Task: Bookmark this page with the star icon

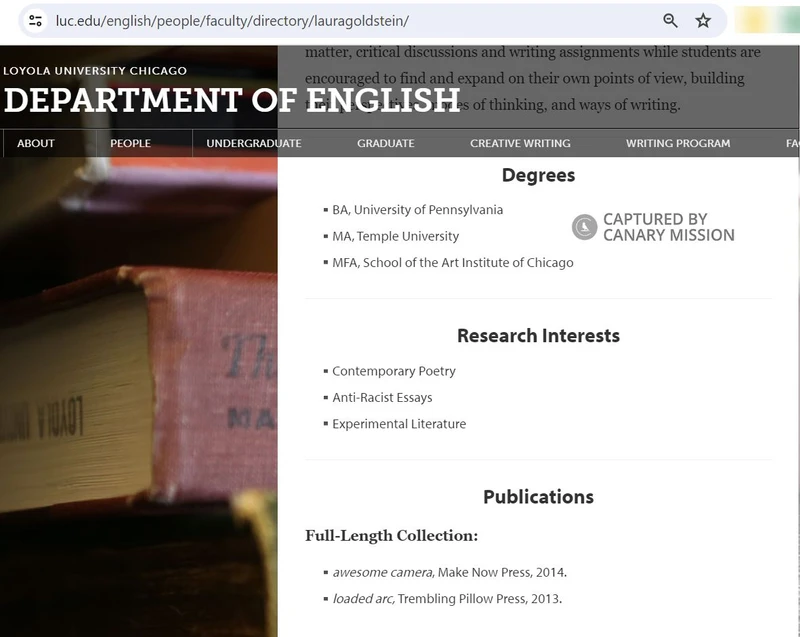Action: click(x=703, y=21)
